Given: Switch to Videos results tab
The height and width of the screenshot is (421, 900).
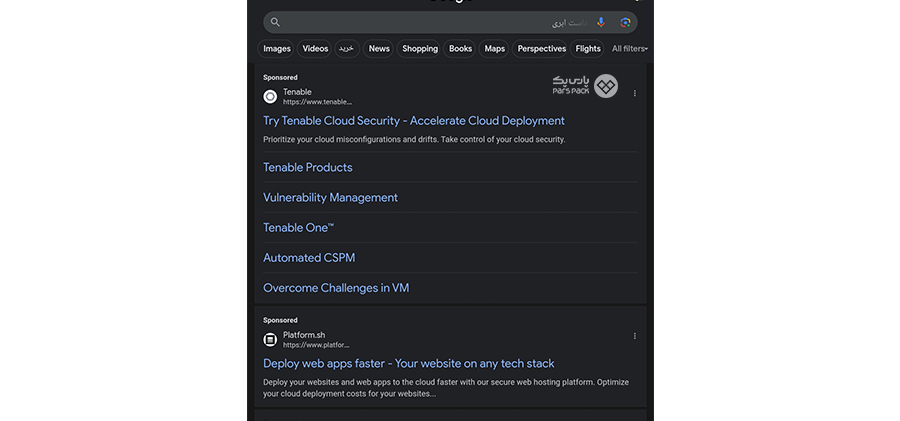Looking at the screenshot, I should click(x=315, y=49).
